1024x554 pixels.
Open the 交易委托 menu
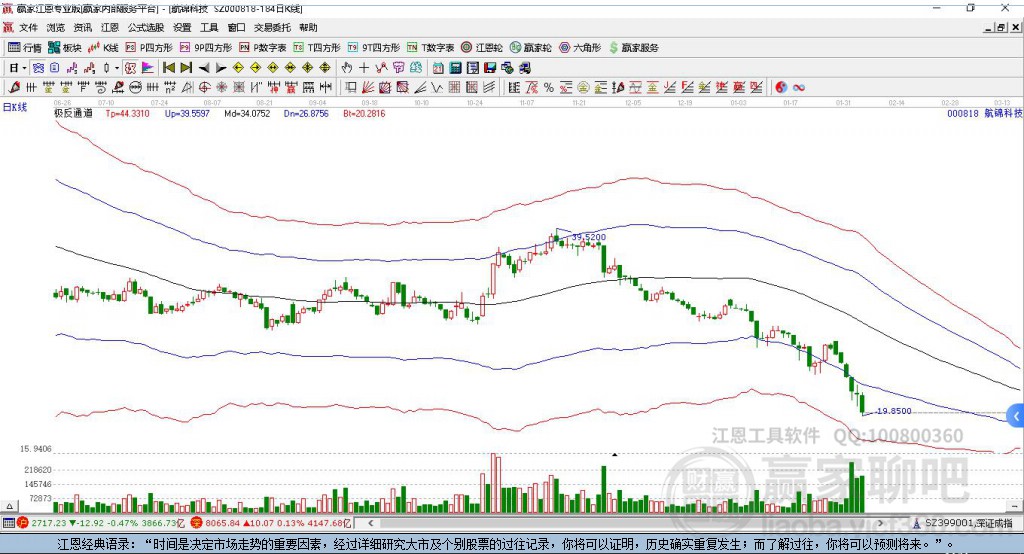(272, 28)
